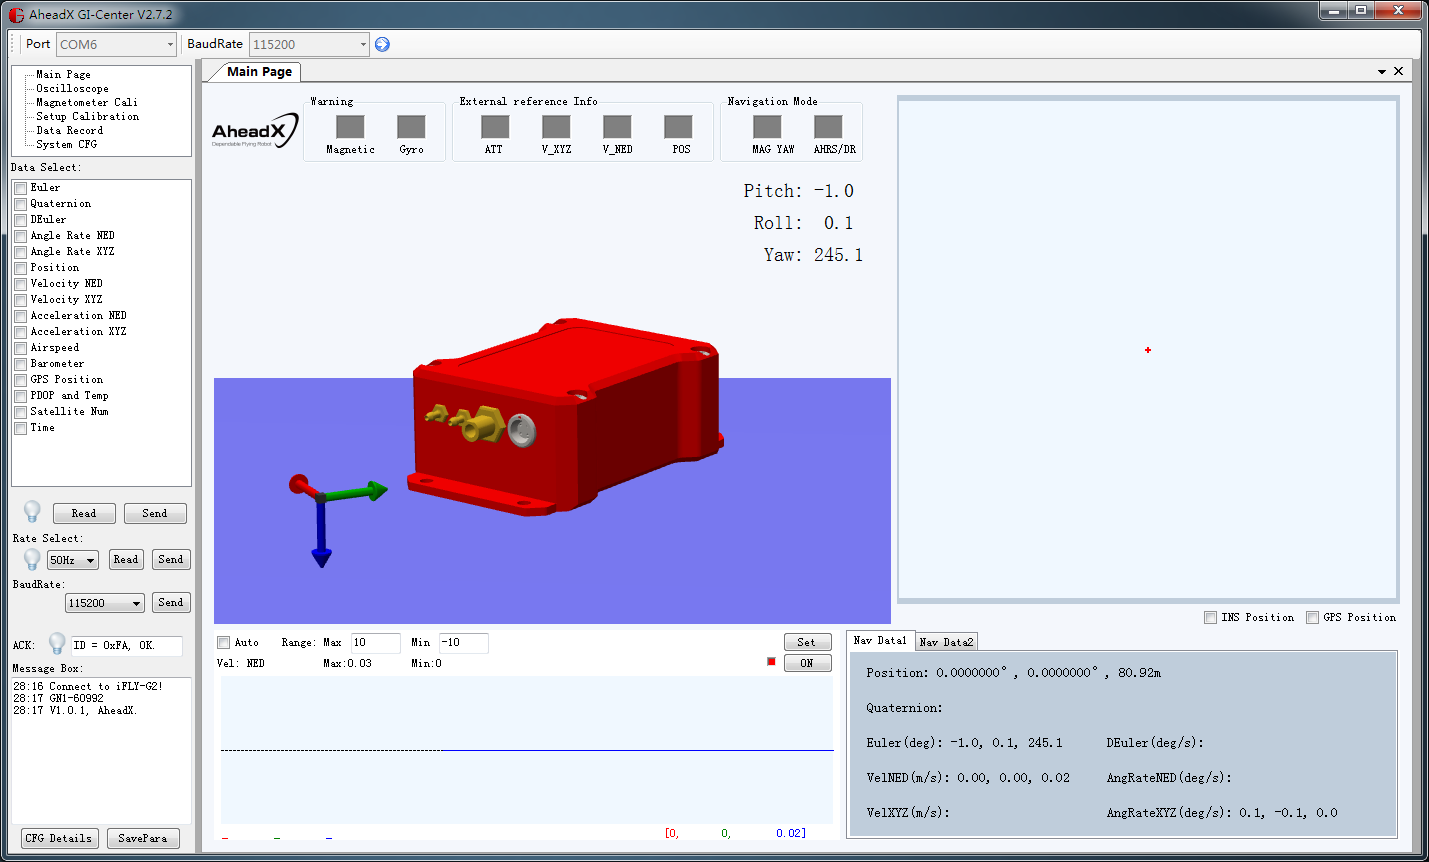The width and height of the screenshot is (1429, 862).
Task: Click Read button in Rate Select row
Action: [126, 560]
